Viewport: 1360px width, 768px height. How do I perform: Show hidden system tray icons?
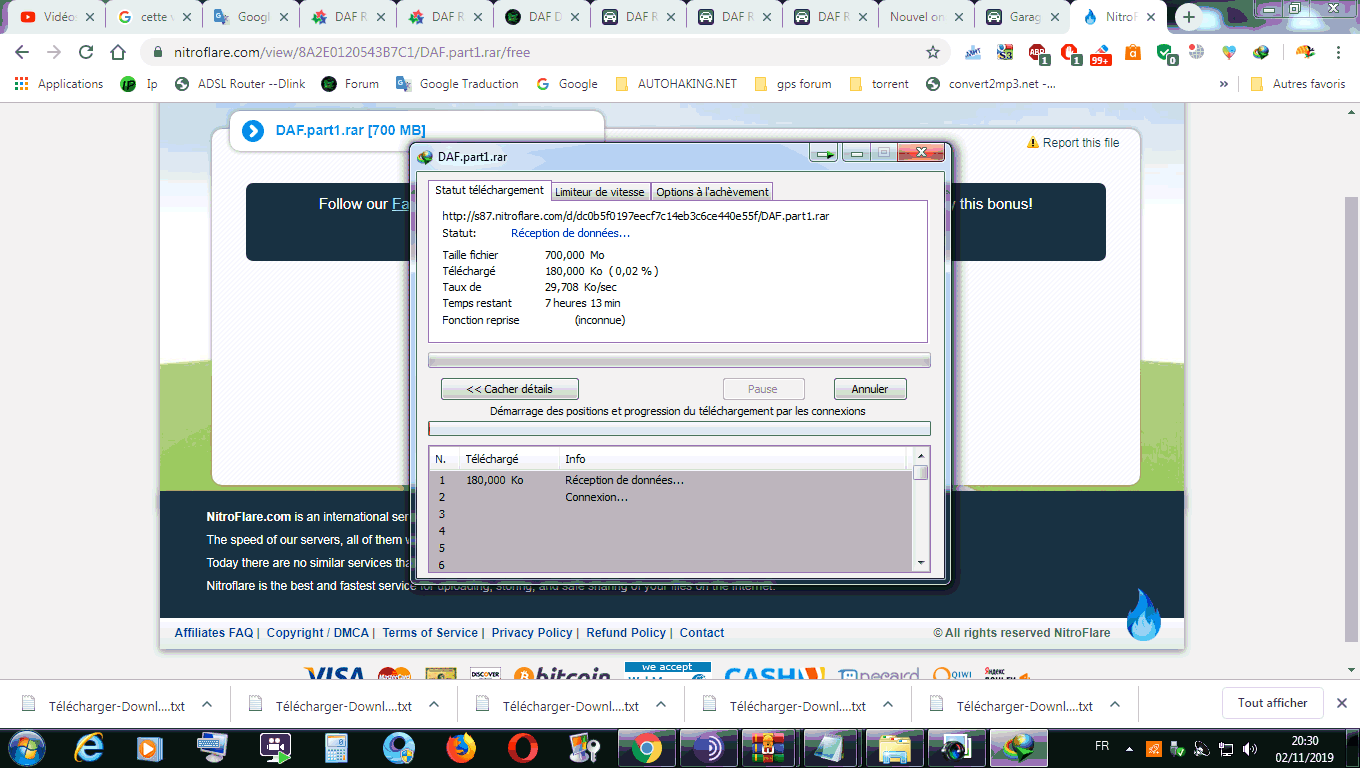(1129, 748)
